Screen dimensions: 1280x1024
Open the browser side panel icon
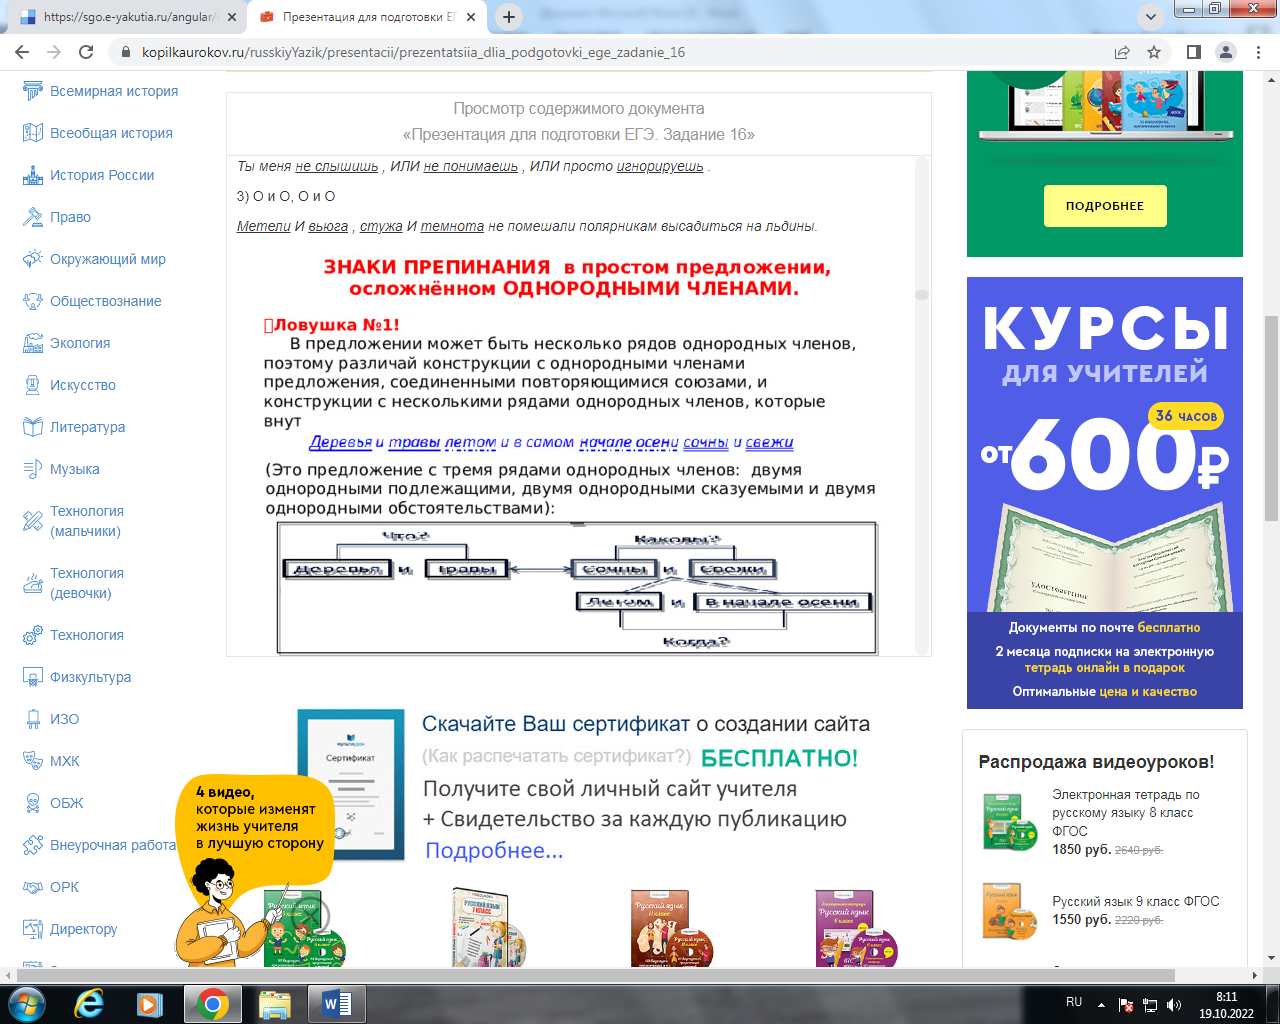(1193, 52)
